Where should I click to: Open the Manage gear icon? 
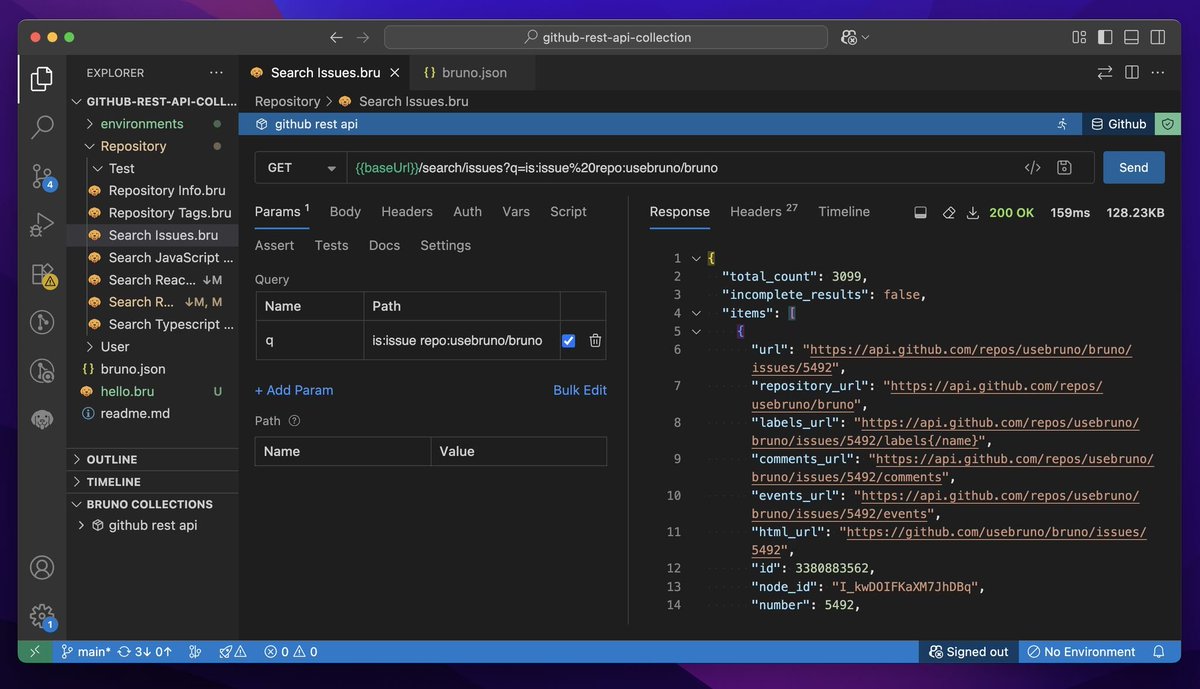coord(42,616)
